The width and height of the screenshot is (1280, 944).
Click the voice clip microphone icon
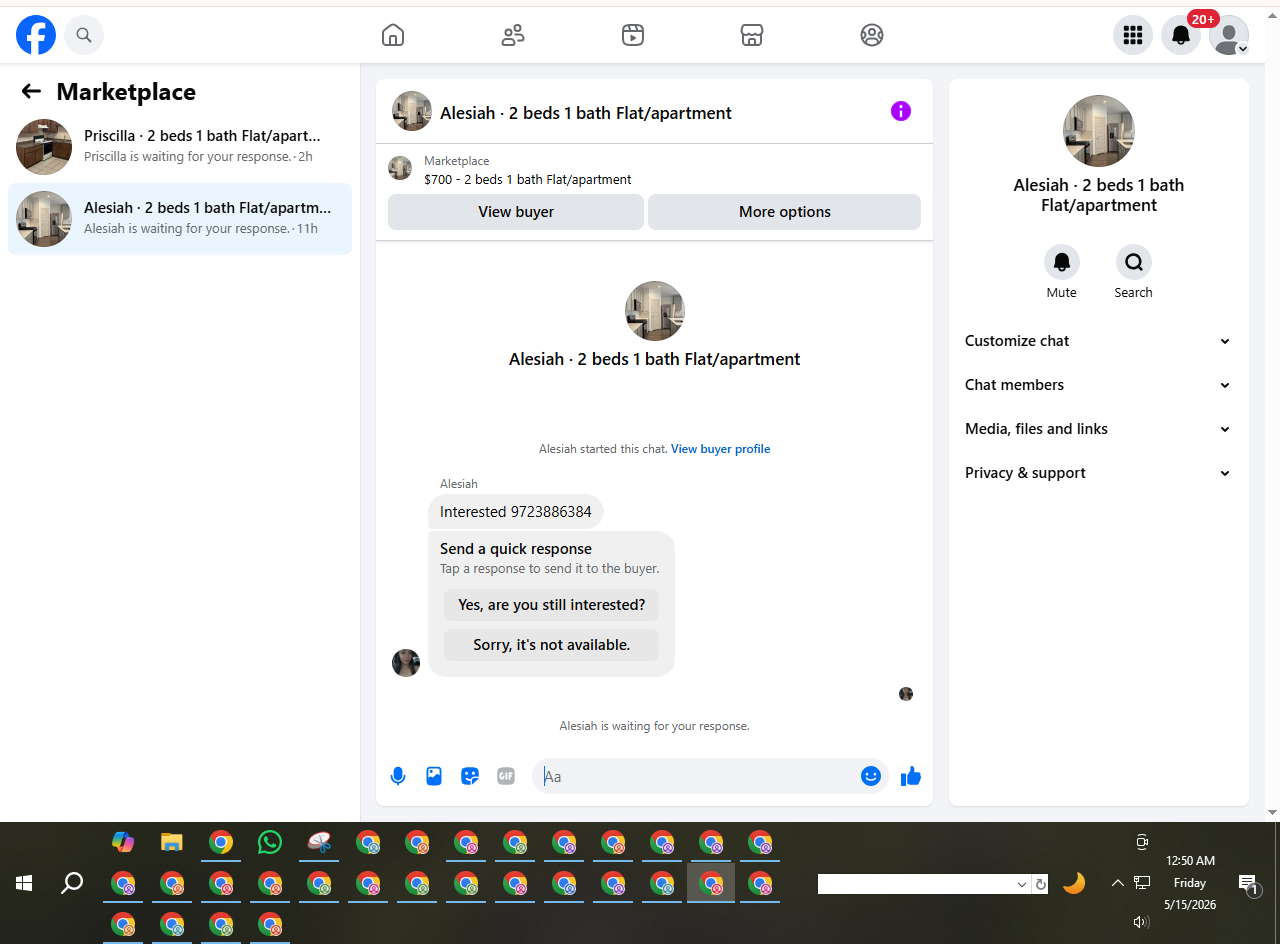click(x=398, y=776)
